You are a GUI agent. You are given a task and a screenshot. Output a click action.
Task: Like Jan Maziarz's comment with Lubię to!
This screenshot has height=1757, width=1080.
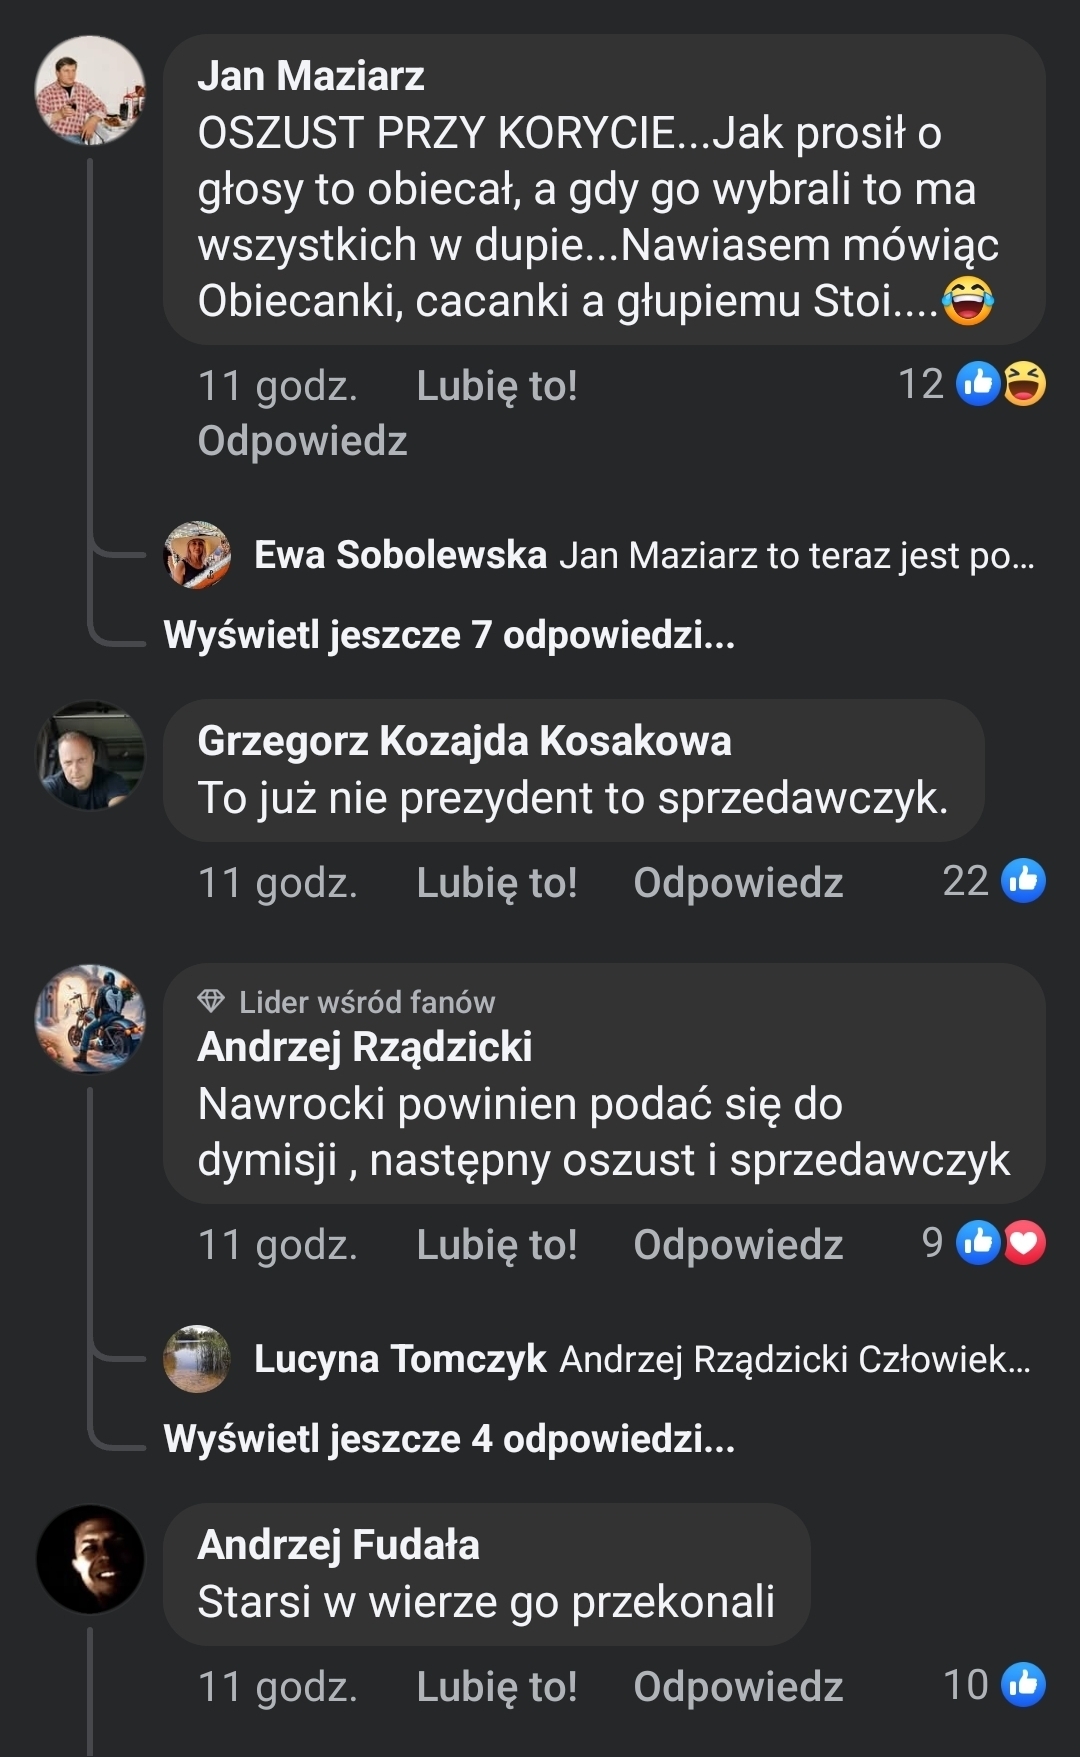point(496,386)
